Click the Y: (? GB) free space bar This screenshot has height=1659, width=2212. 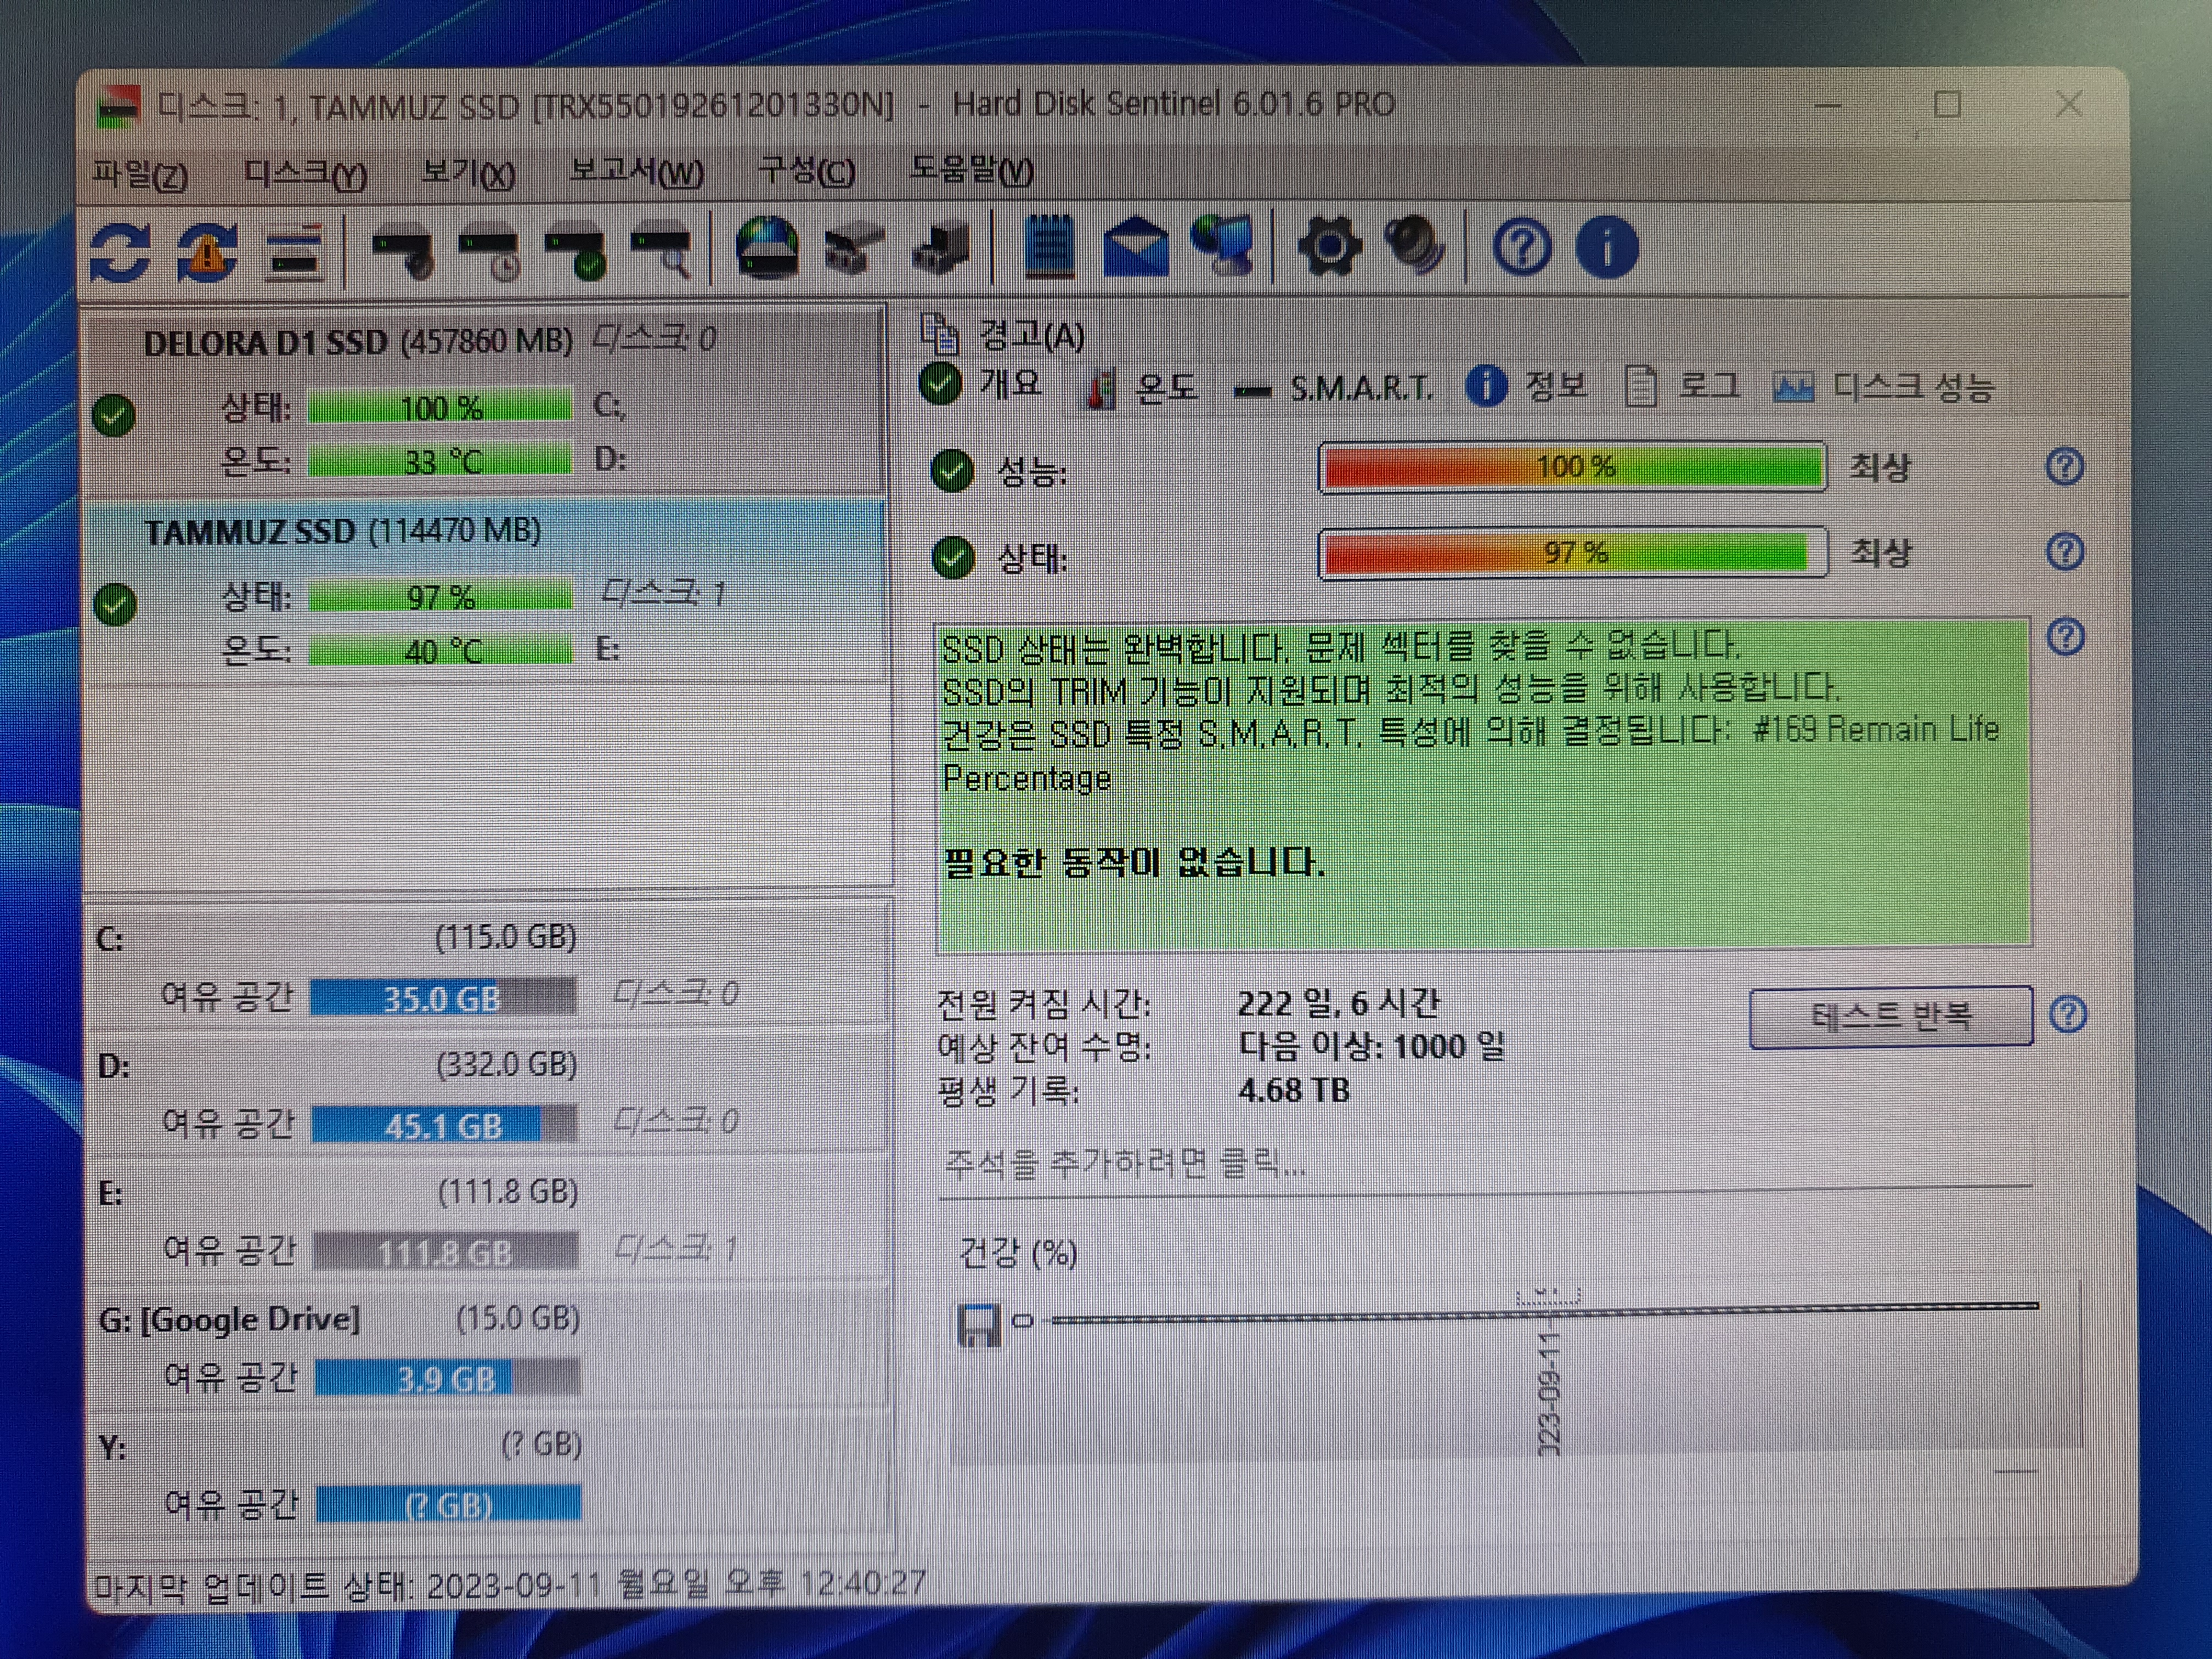pos(448,1504)
